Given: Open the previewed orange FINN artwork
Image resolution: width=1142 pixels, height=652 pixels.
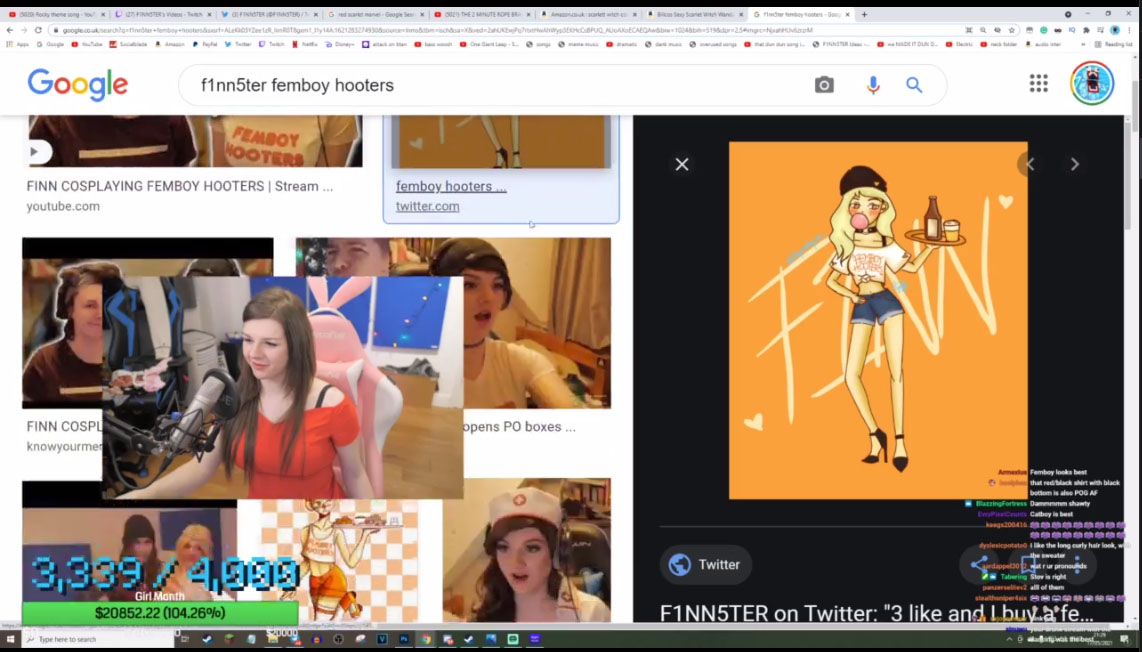Looking at the screenshot, I should tap(878, 321).
